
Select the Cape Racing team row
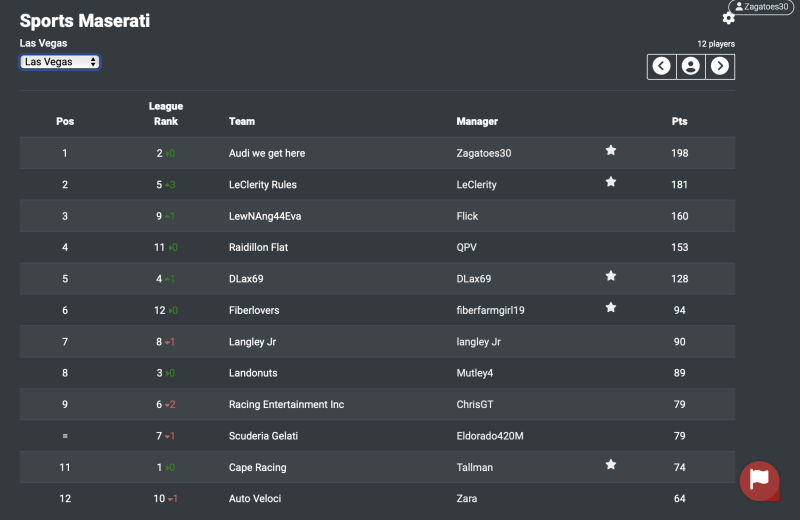(x=257, y=467)
